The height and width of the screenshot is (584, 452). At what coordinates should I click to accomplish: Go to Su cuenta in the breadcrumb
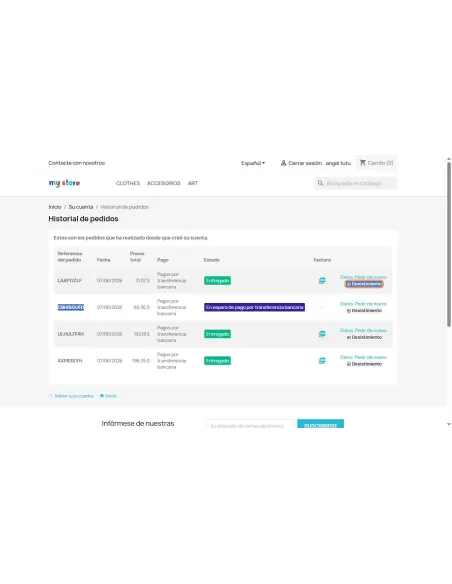81,207
